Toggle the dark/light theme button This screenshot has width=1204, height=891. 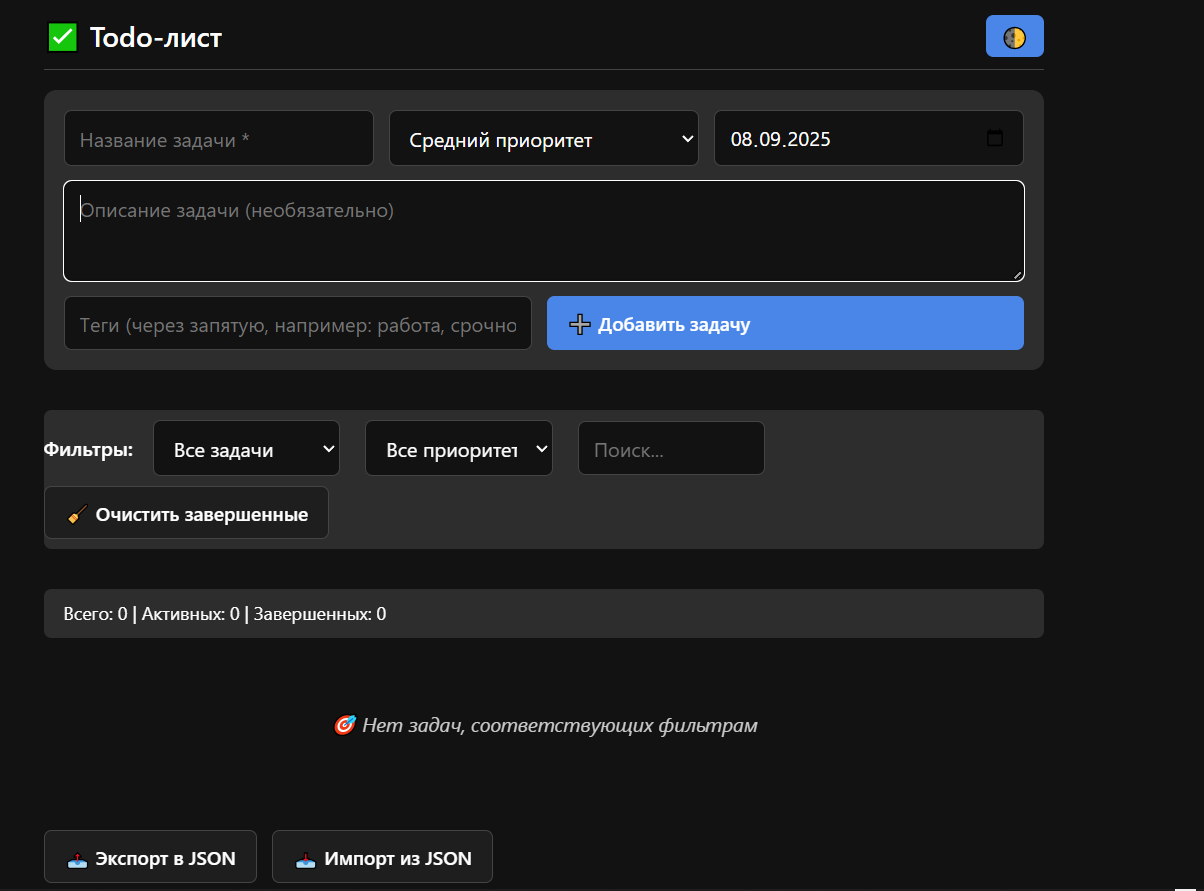click(x=1014, y=37)
